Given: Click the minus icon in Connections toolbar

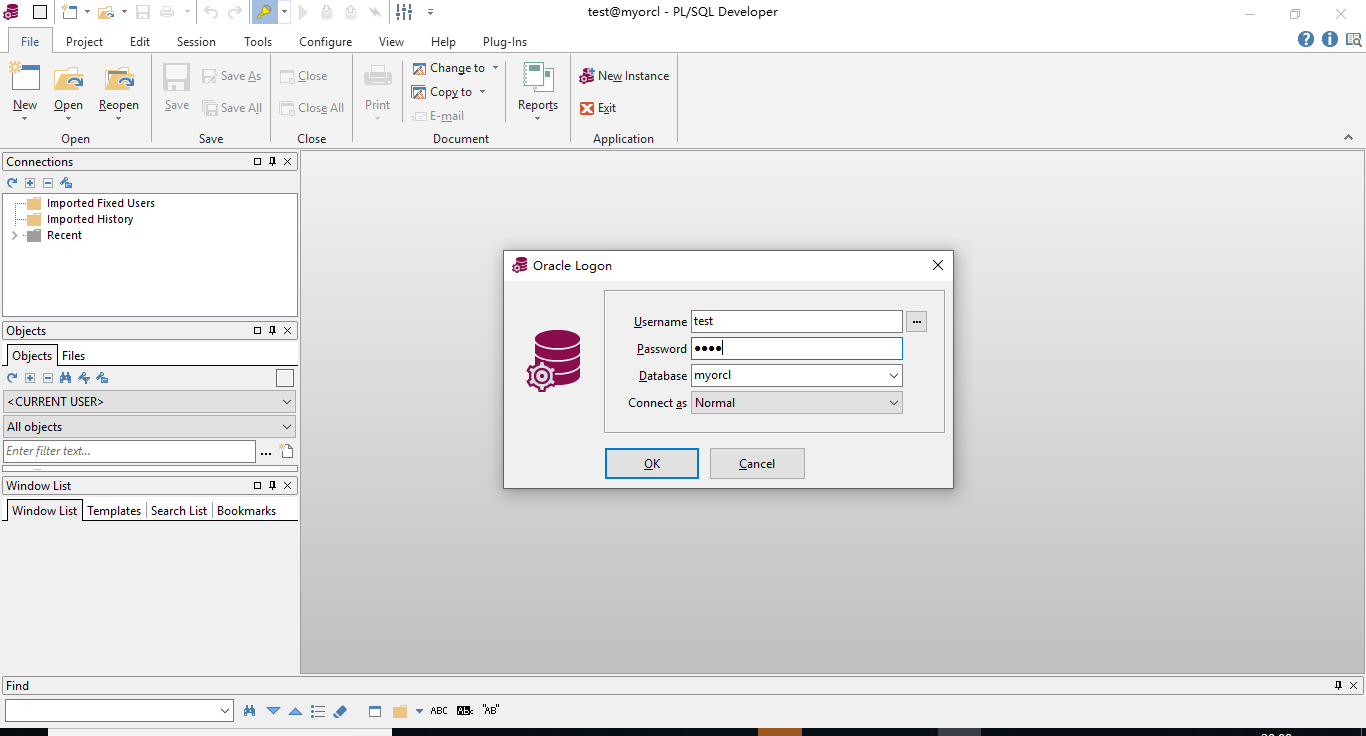Looking at the screenshot, I should click(x=47, y=183).
